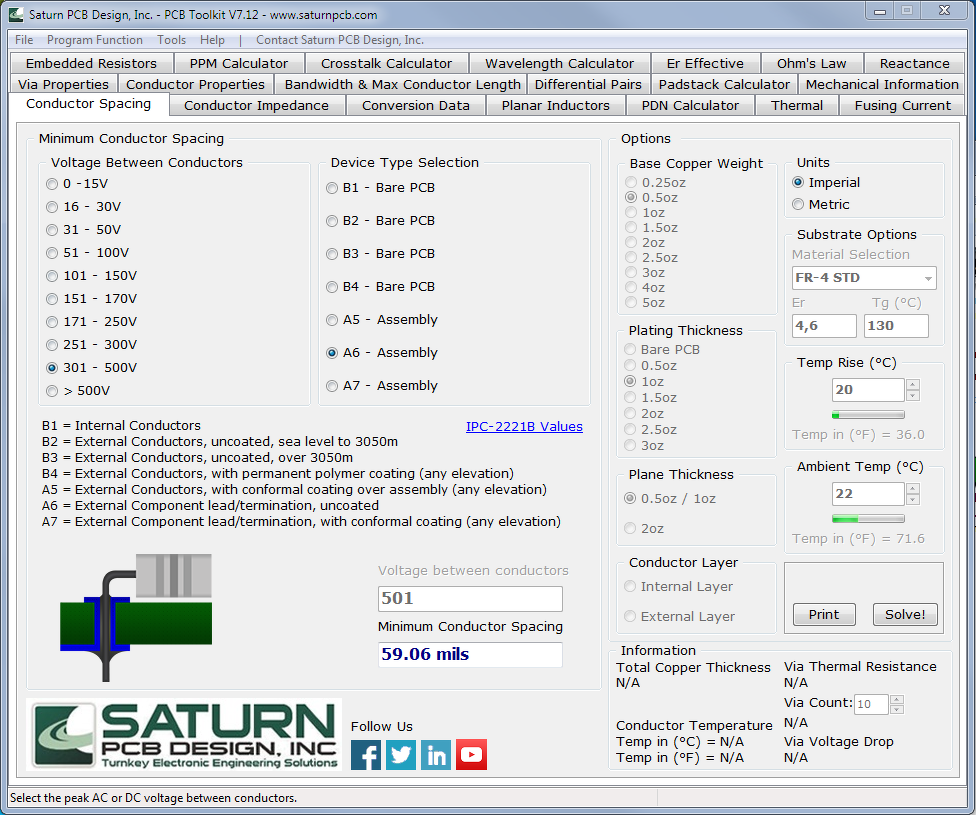The height and width of the screenshot is (815, 976).
Task: Open the Differential Pairs tab
Action: pos(588,84)
